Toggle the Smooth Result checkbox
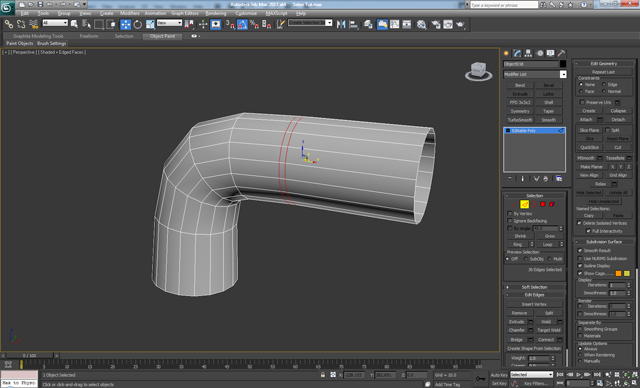640x388 pixels. pyautogui.click(x=580, y=251)
